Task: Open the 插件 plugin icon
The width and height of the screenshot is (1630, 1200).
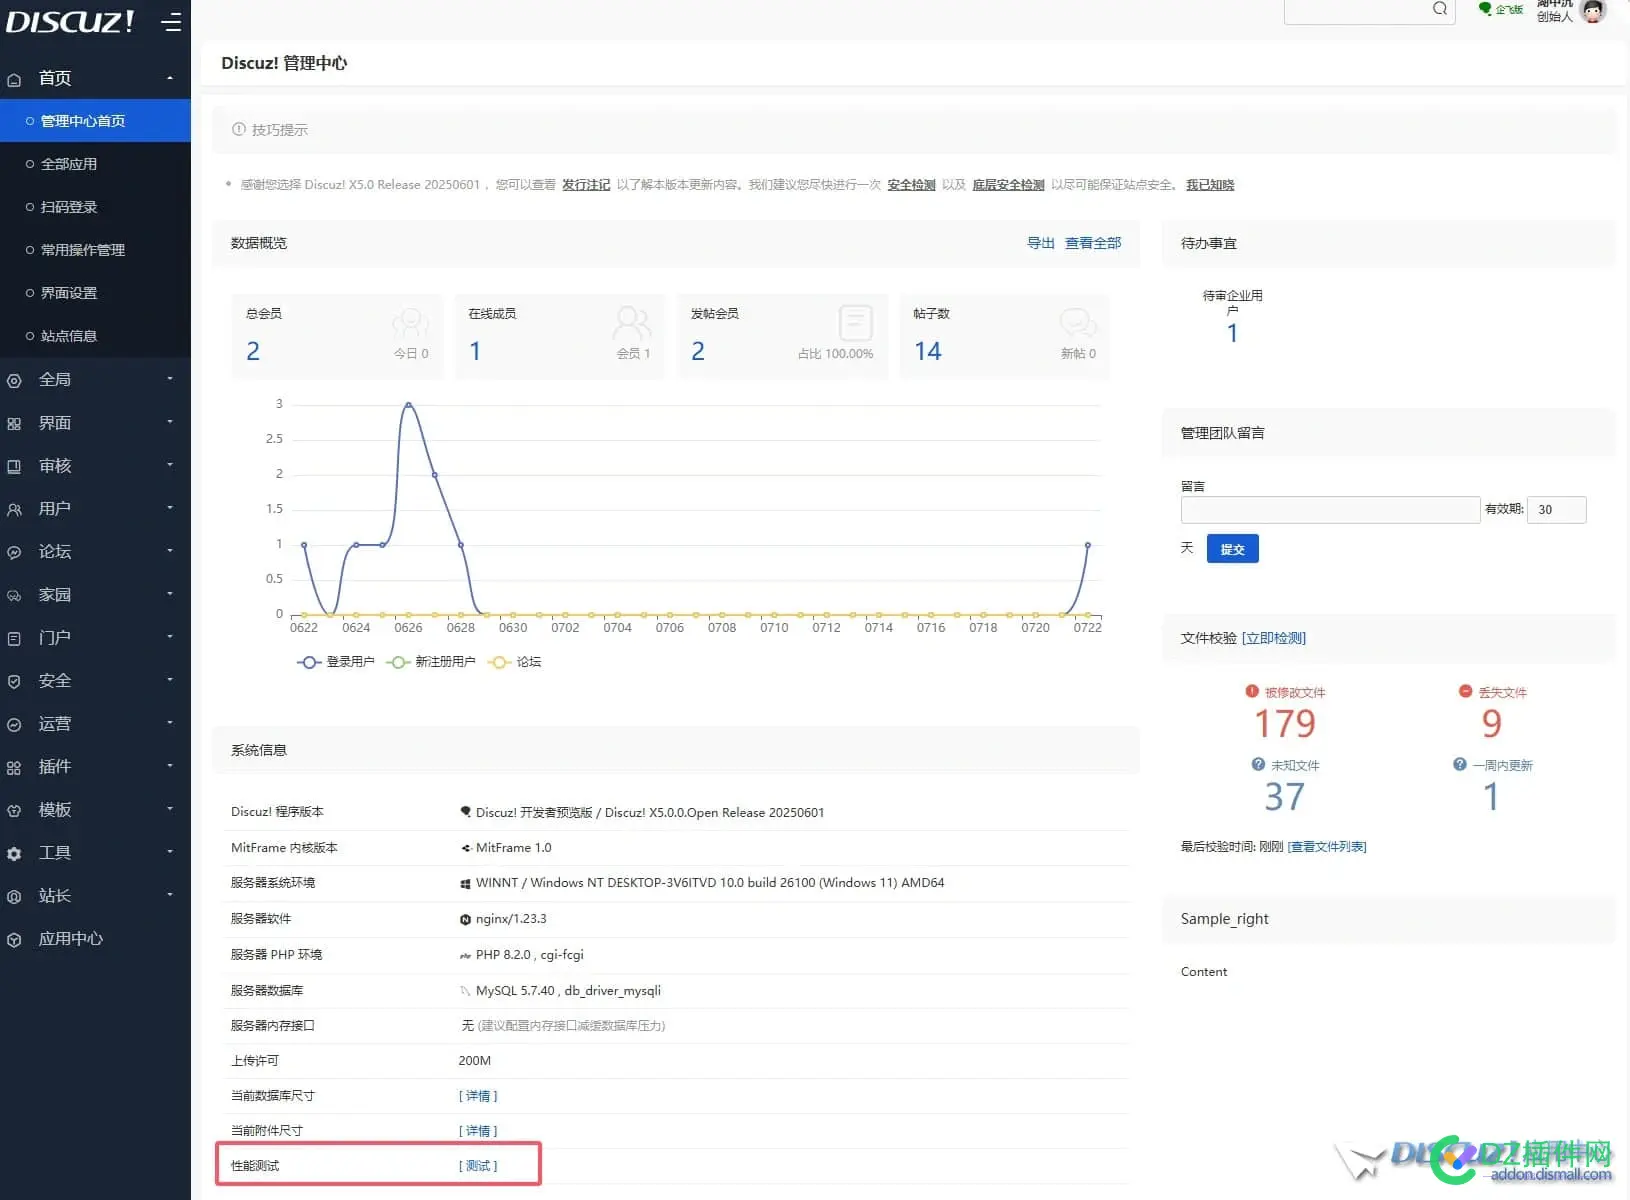Action: click(13, 766)
